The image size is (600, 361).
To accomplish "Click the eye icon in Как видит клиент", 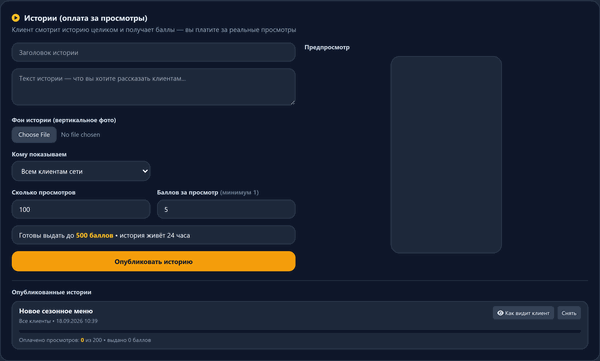I will click(500, 313).
